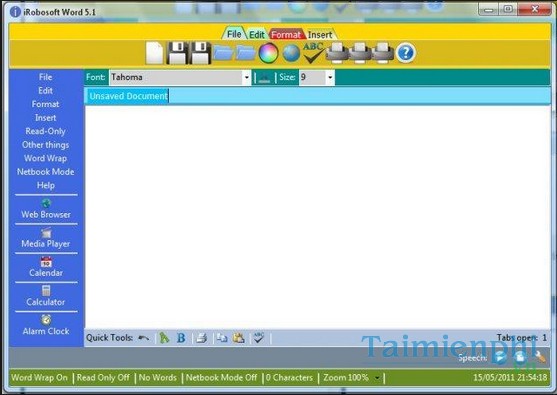Open Insert menu in the left sidebar
Viewport: 557px width, 395px height.
(x=45, y=118)
